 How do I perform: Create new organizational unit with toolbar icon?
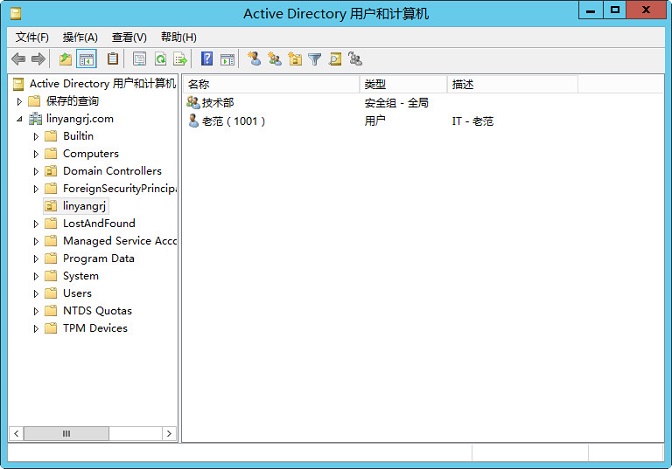coord(295,59)
